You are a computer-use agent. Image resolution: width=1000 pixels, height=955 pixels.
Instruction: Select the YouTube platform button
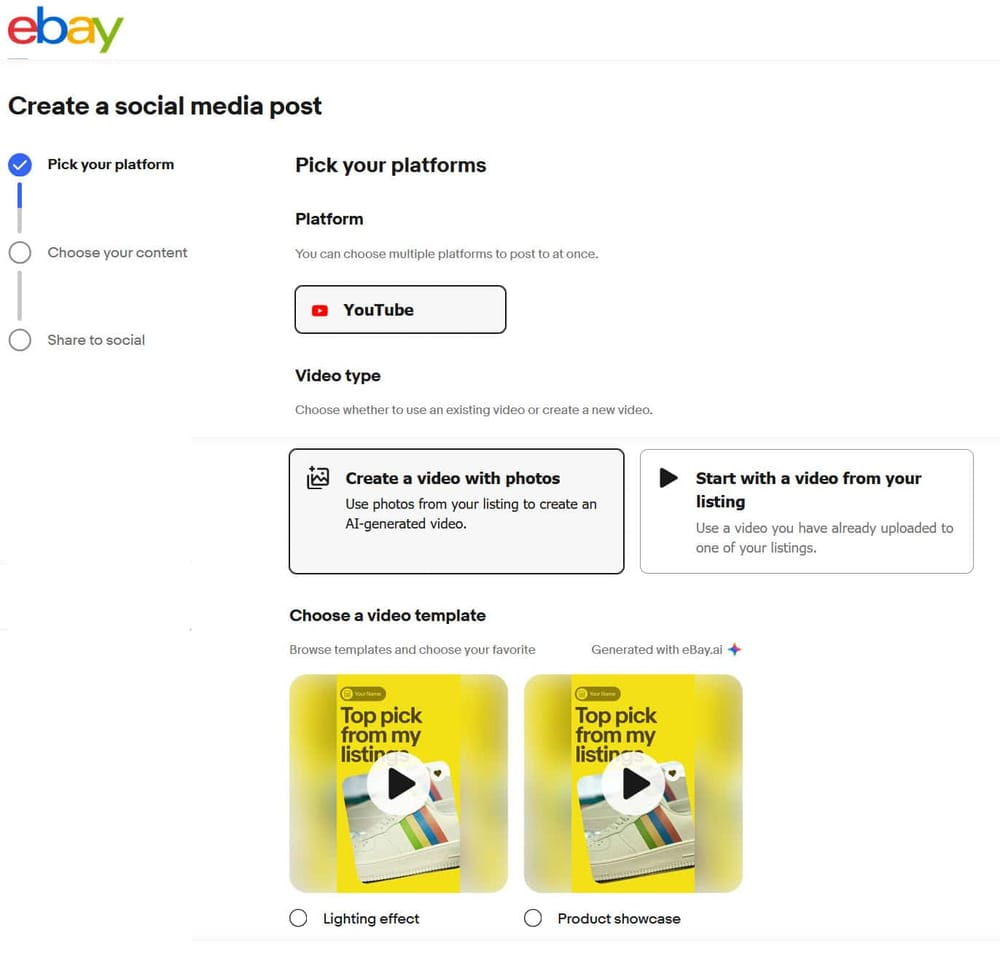400,310
